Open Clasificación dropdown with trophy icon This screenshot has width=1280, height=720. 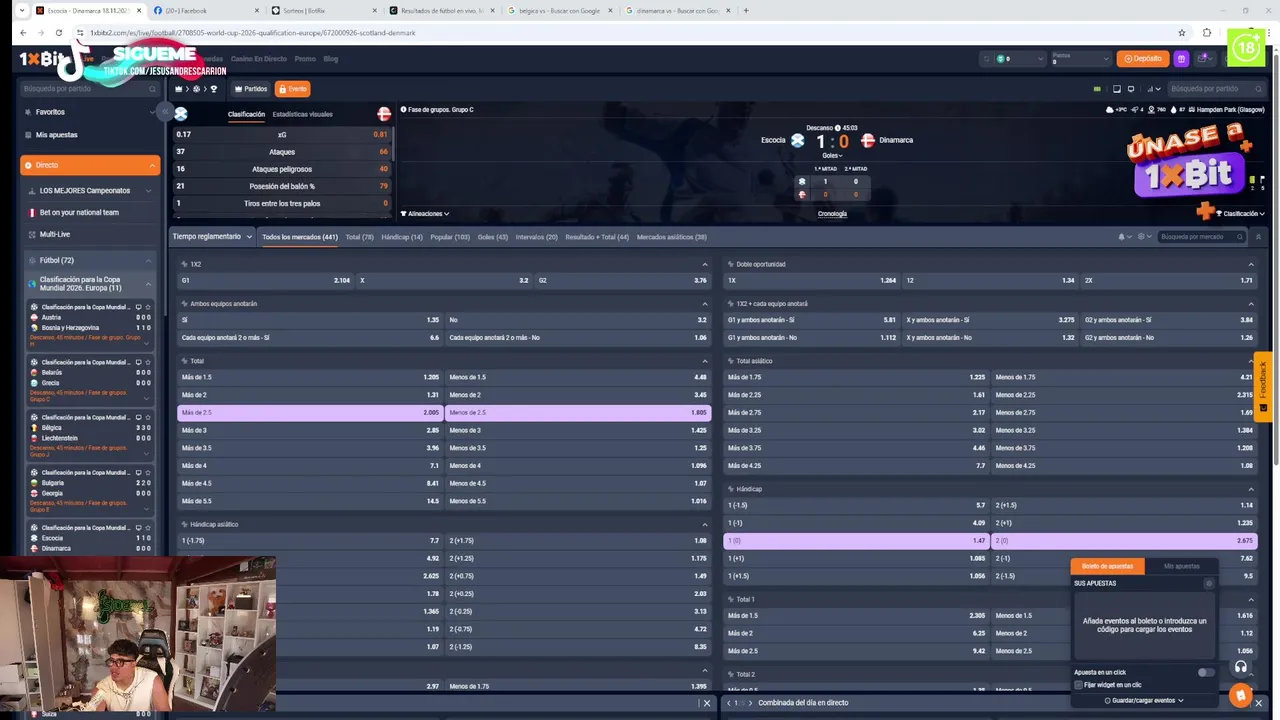[1240, 213]
